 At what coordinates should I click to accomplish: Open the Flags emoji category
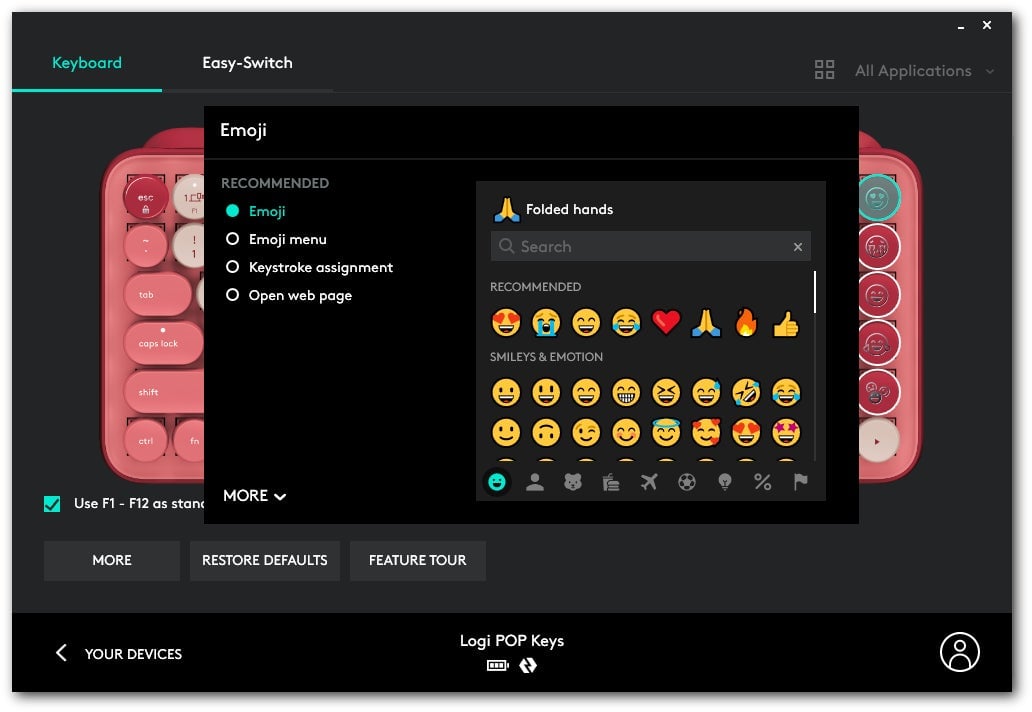(800, 481)
